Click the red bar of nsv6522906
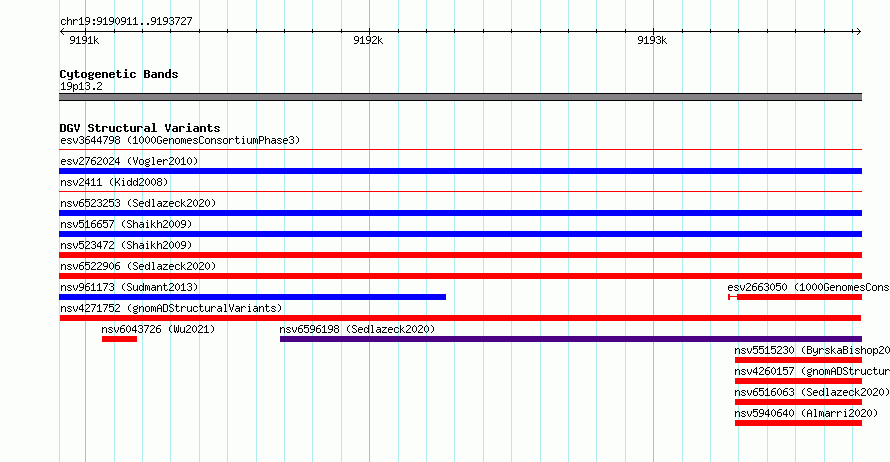The height and width of the screenshot is (462, 890). point(460,276)
